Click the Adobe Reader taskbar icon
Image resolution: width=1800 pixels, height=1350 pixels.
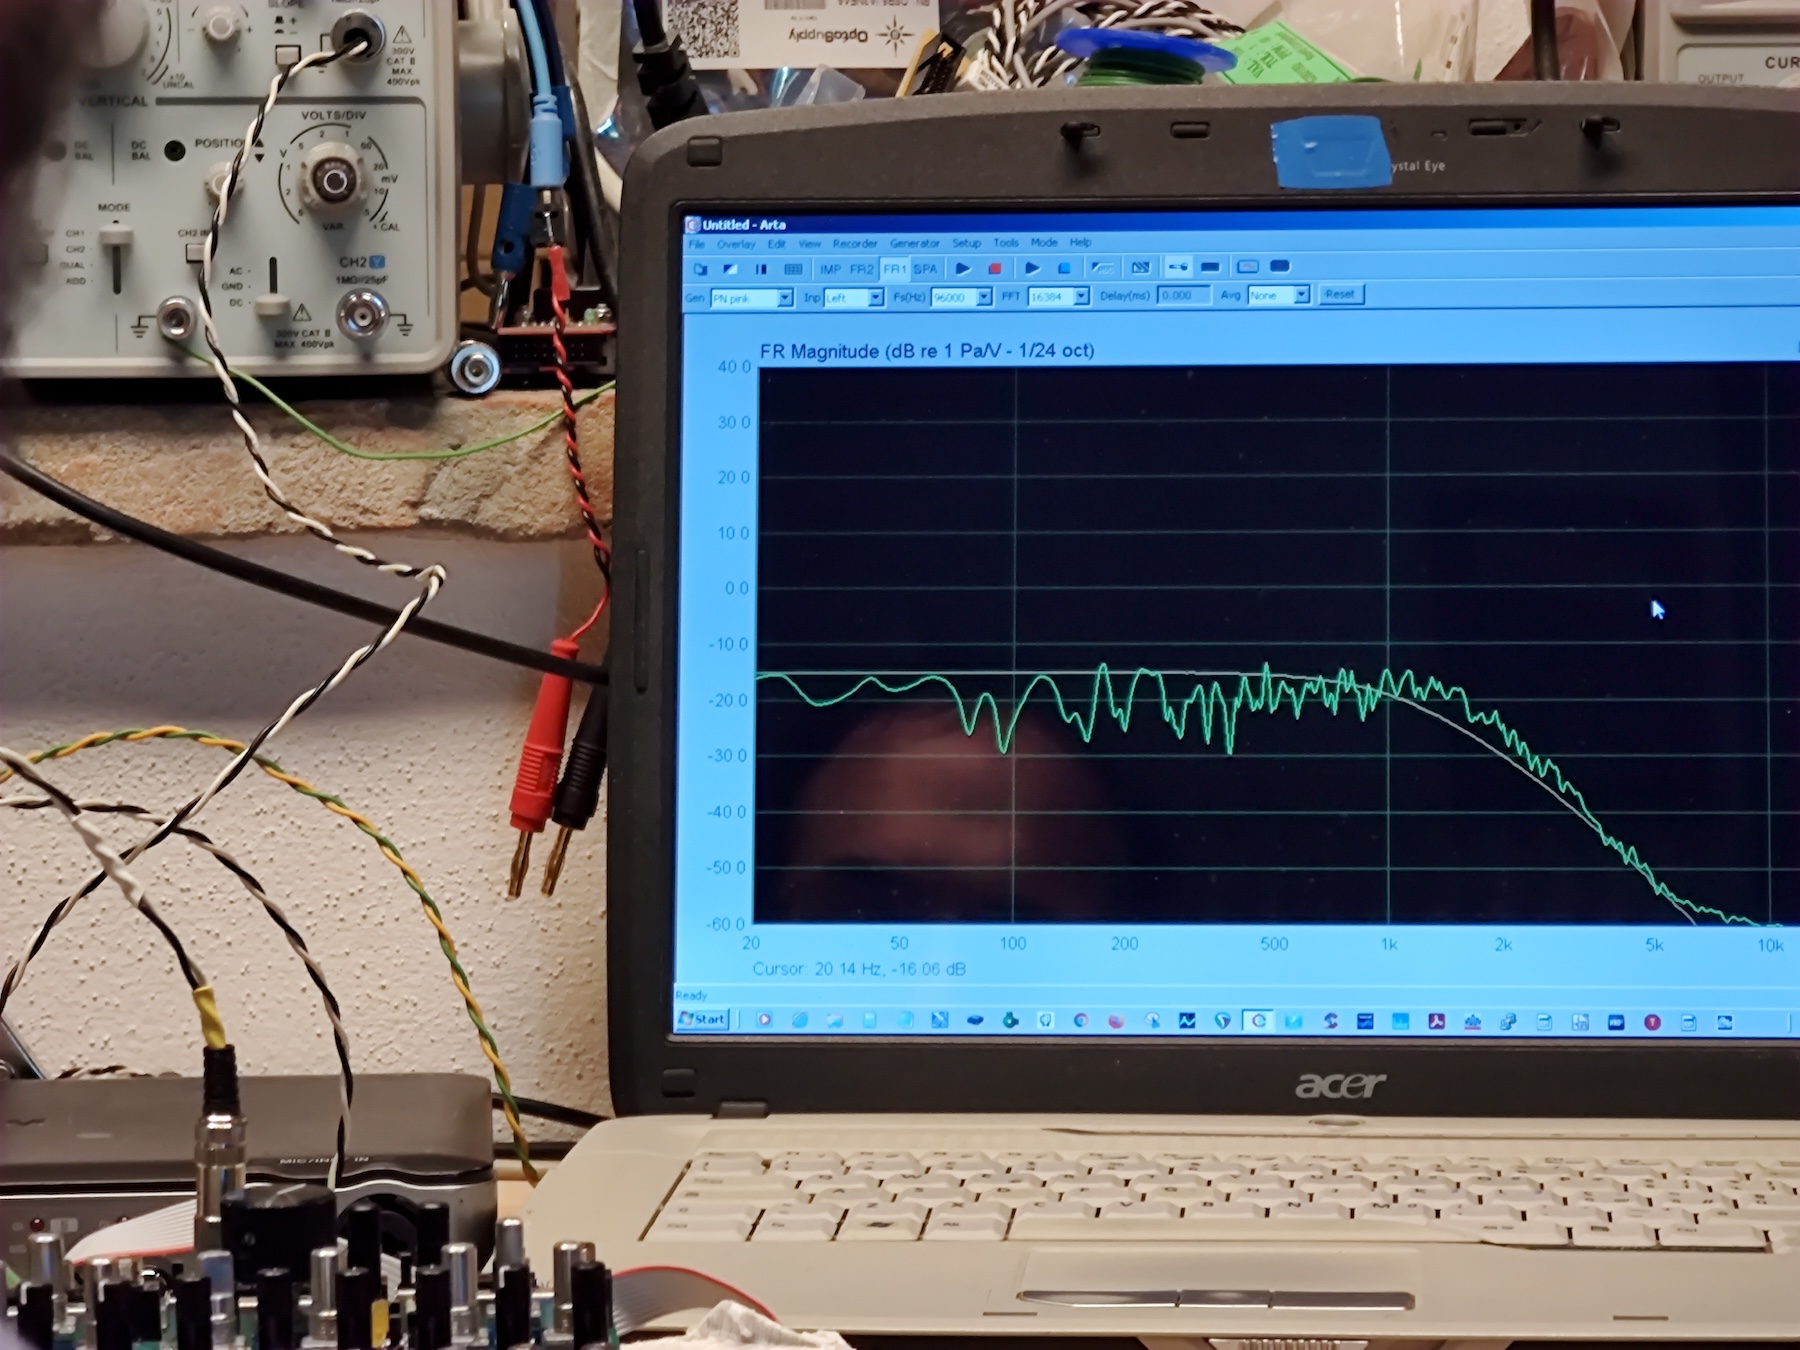1437,1021
